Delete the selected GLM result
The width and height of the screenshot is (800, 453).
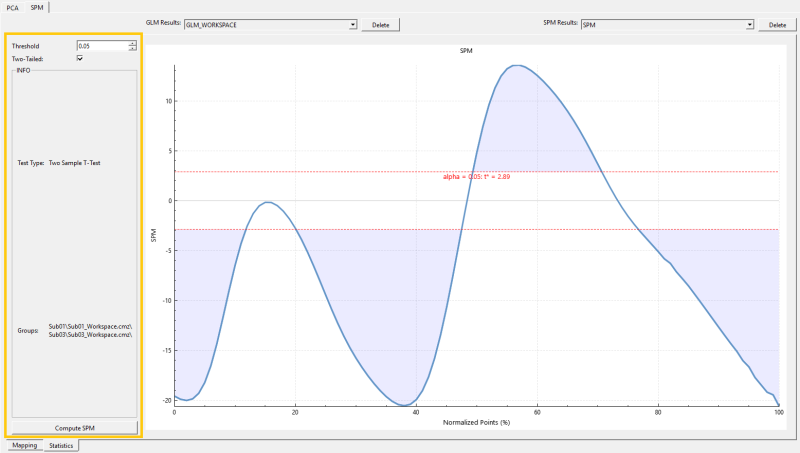click(381, 24)
